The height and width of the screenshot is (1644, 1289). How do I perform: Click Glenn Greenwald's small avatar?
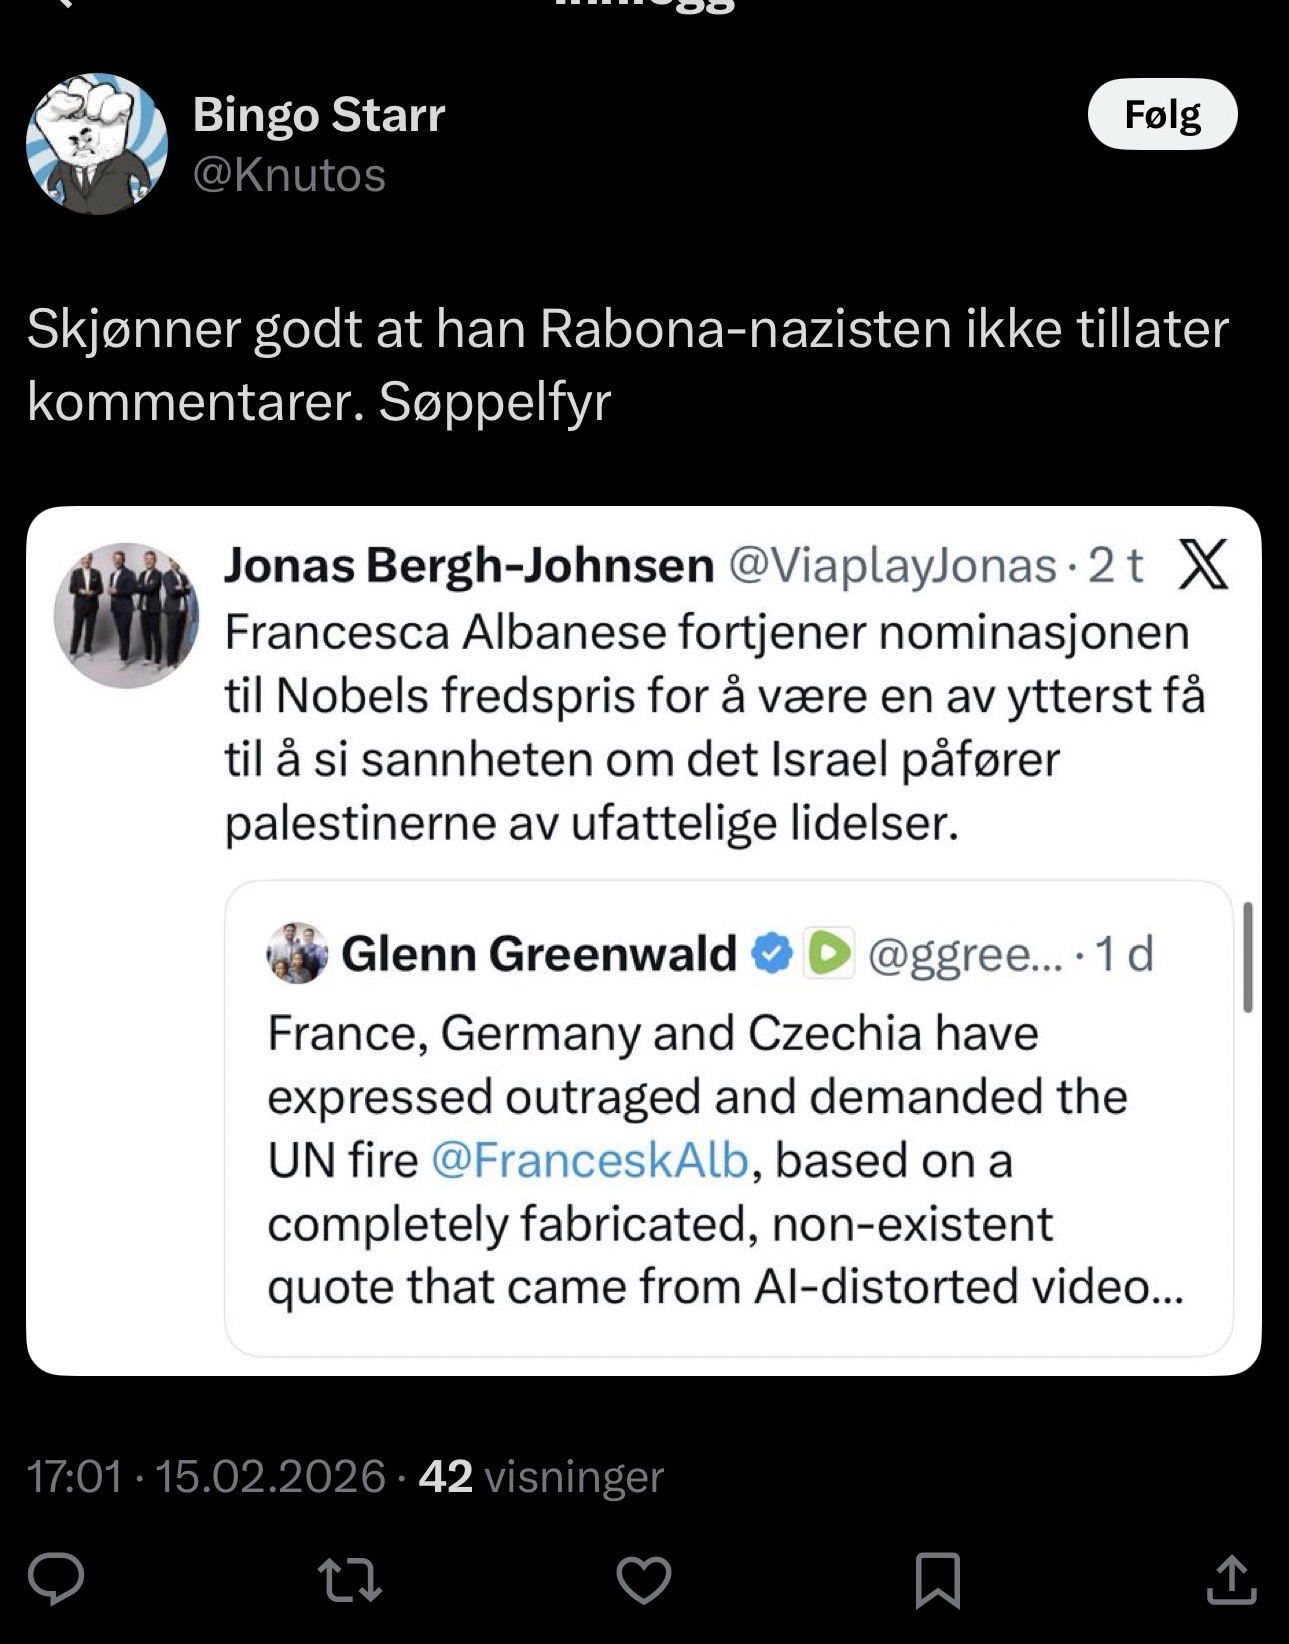click(297, 953)
